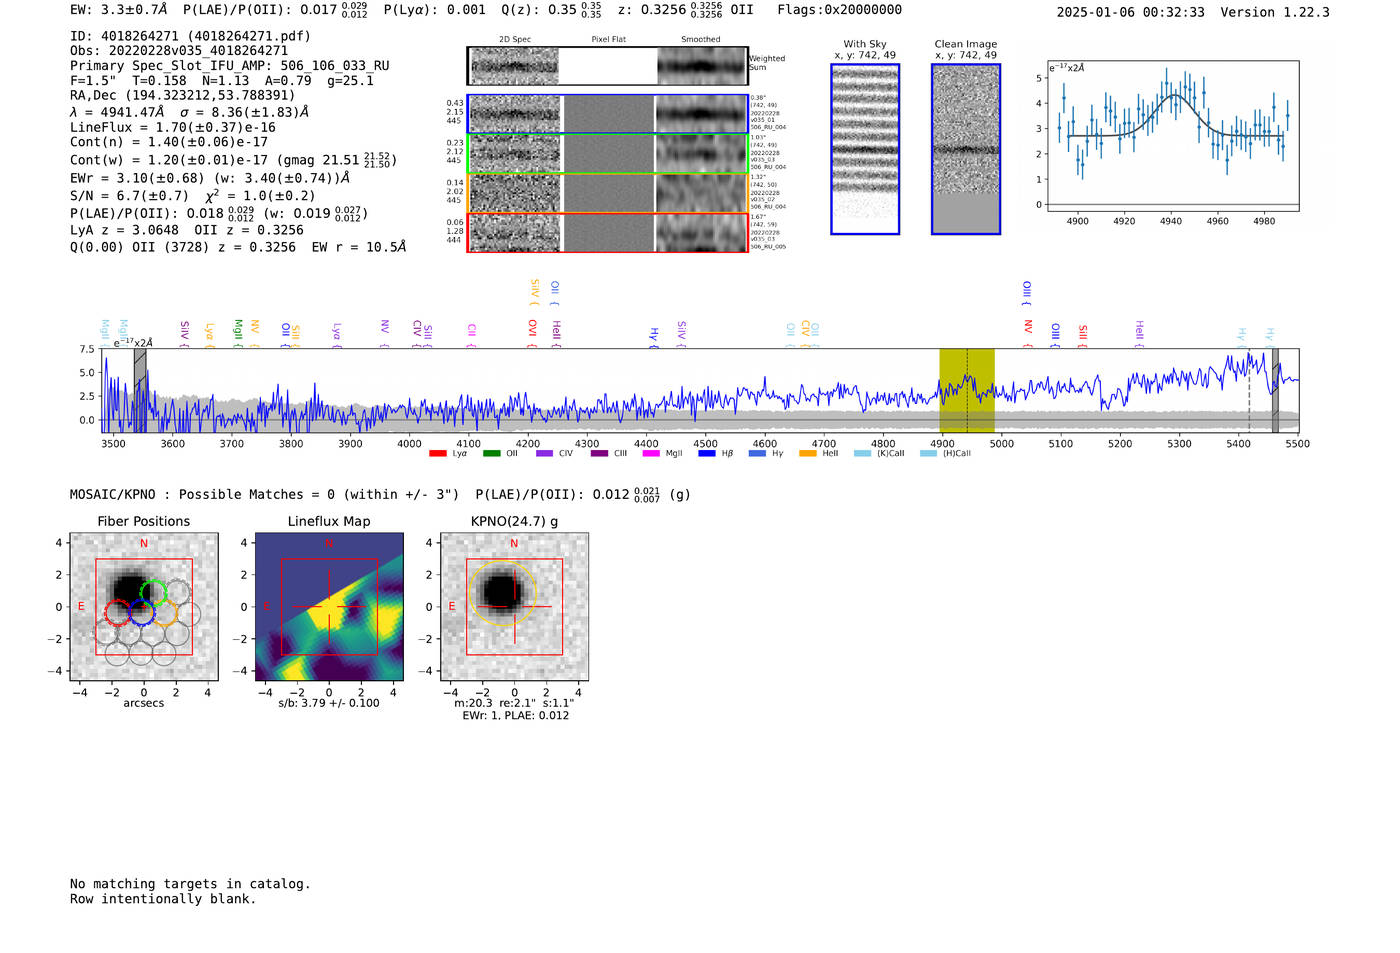The height and width of the screenshot is (953, 1400).
Task: Select the orange fiber circle
Action: 166,613
